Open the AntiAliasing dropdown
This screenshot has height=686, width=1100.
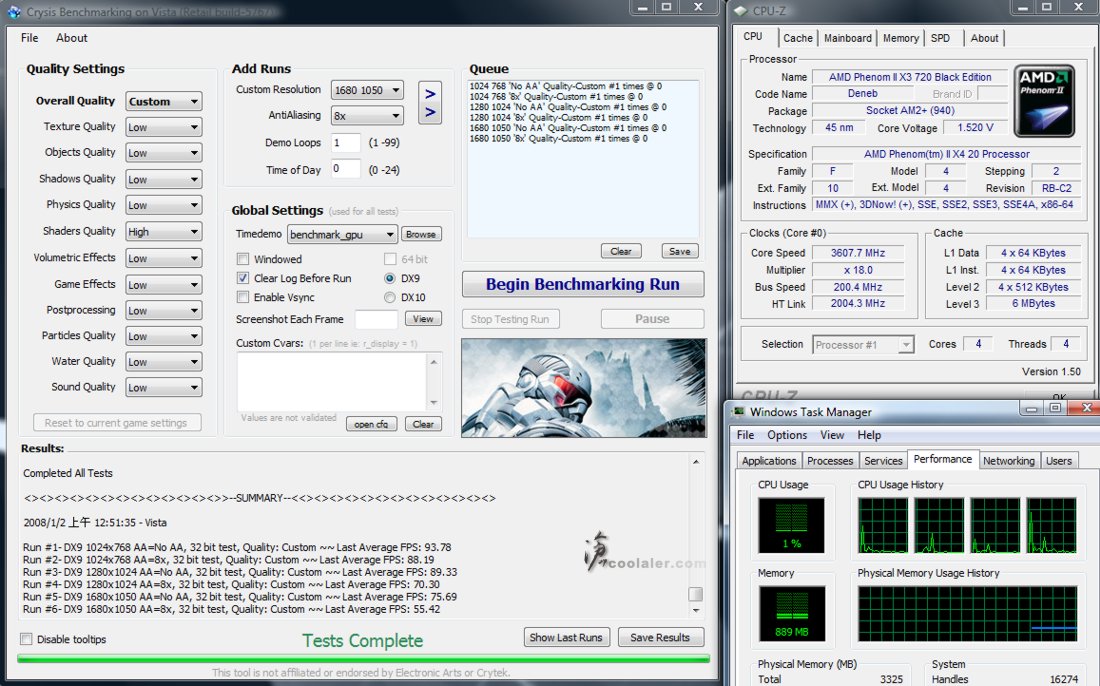point(367,115)
